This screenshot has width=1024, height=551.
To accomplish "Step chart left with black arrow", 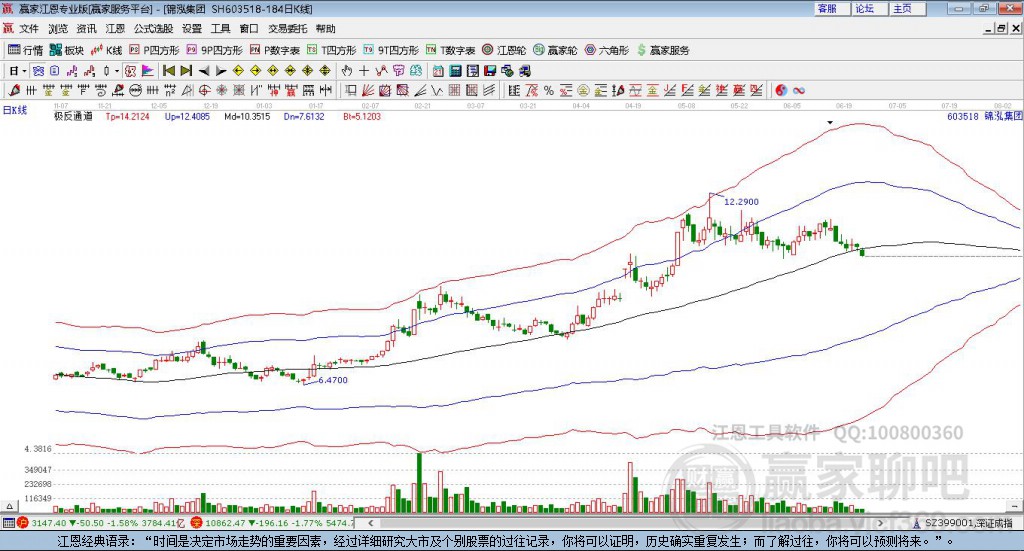I will [204, 71].
